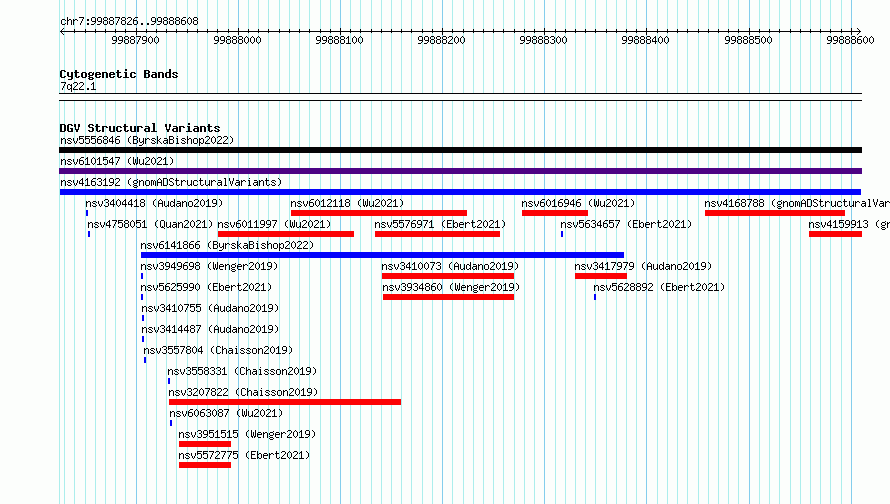Click the nsv5628892 (Ebert2021) label
The image size is (890, 504).
point(660,287)
